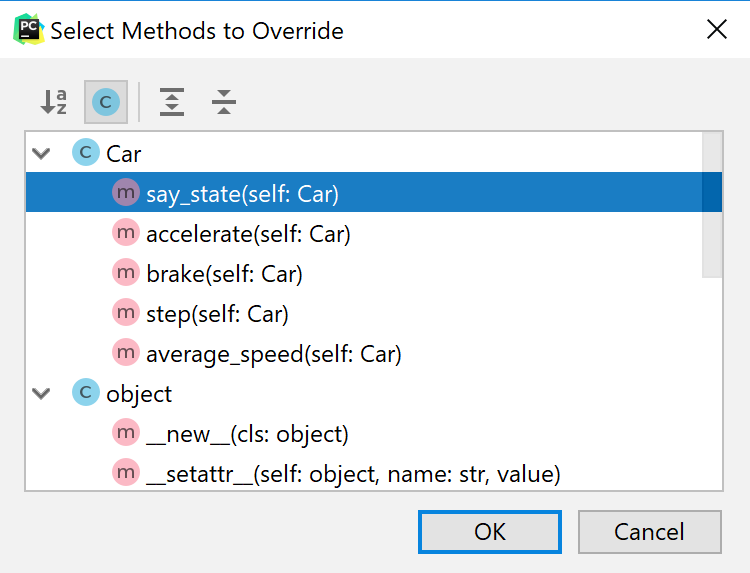Viewport: 750px width, 573px height.
Task: Sort methods alphabetically with the a-z icon
Action: [54, 102]
